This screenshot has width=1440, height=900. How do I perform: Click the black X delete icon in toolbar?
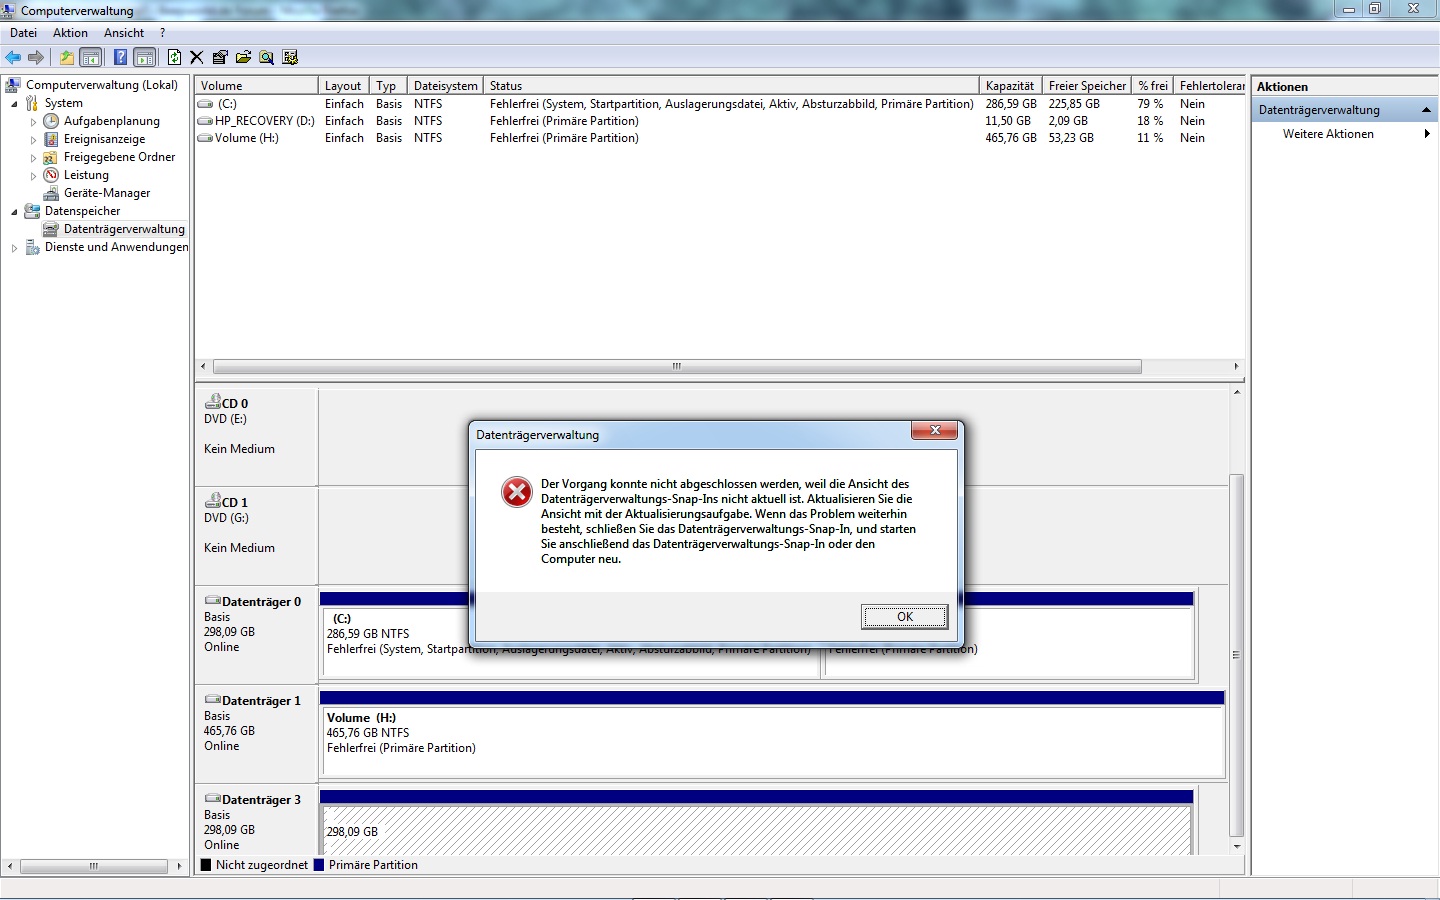[197, 57]
